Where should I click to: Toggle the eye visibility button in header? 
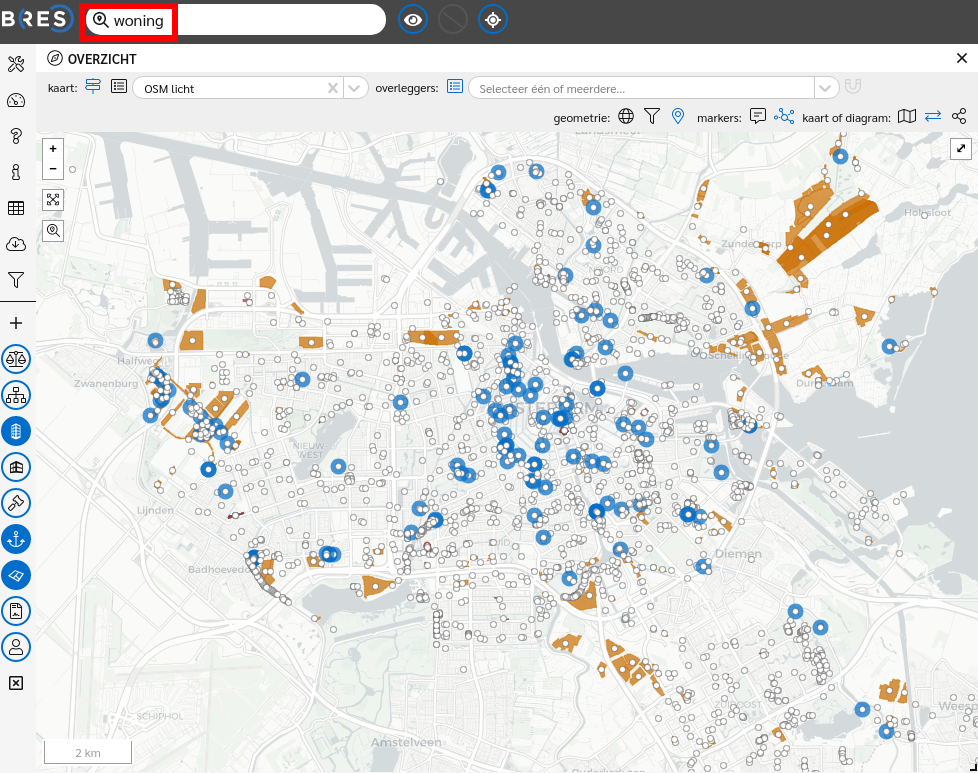pyautogui.click(x=413, y=19)
